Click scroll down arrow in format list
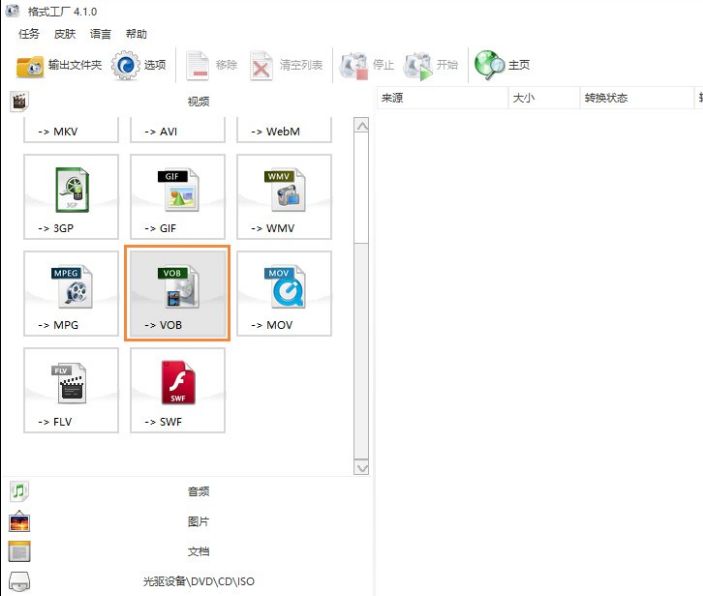The height and width of the screenshot is (596, 703). click(361, 467)
